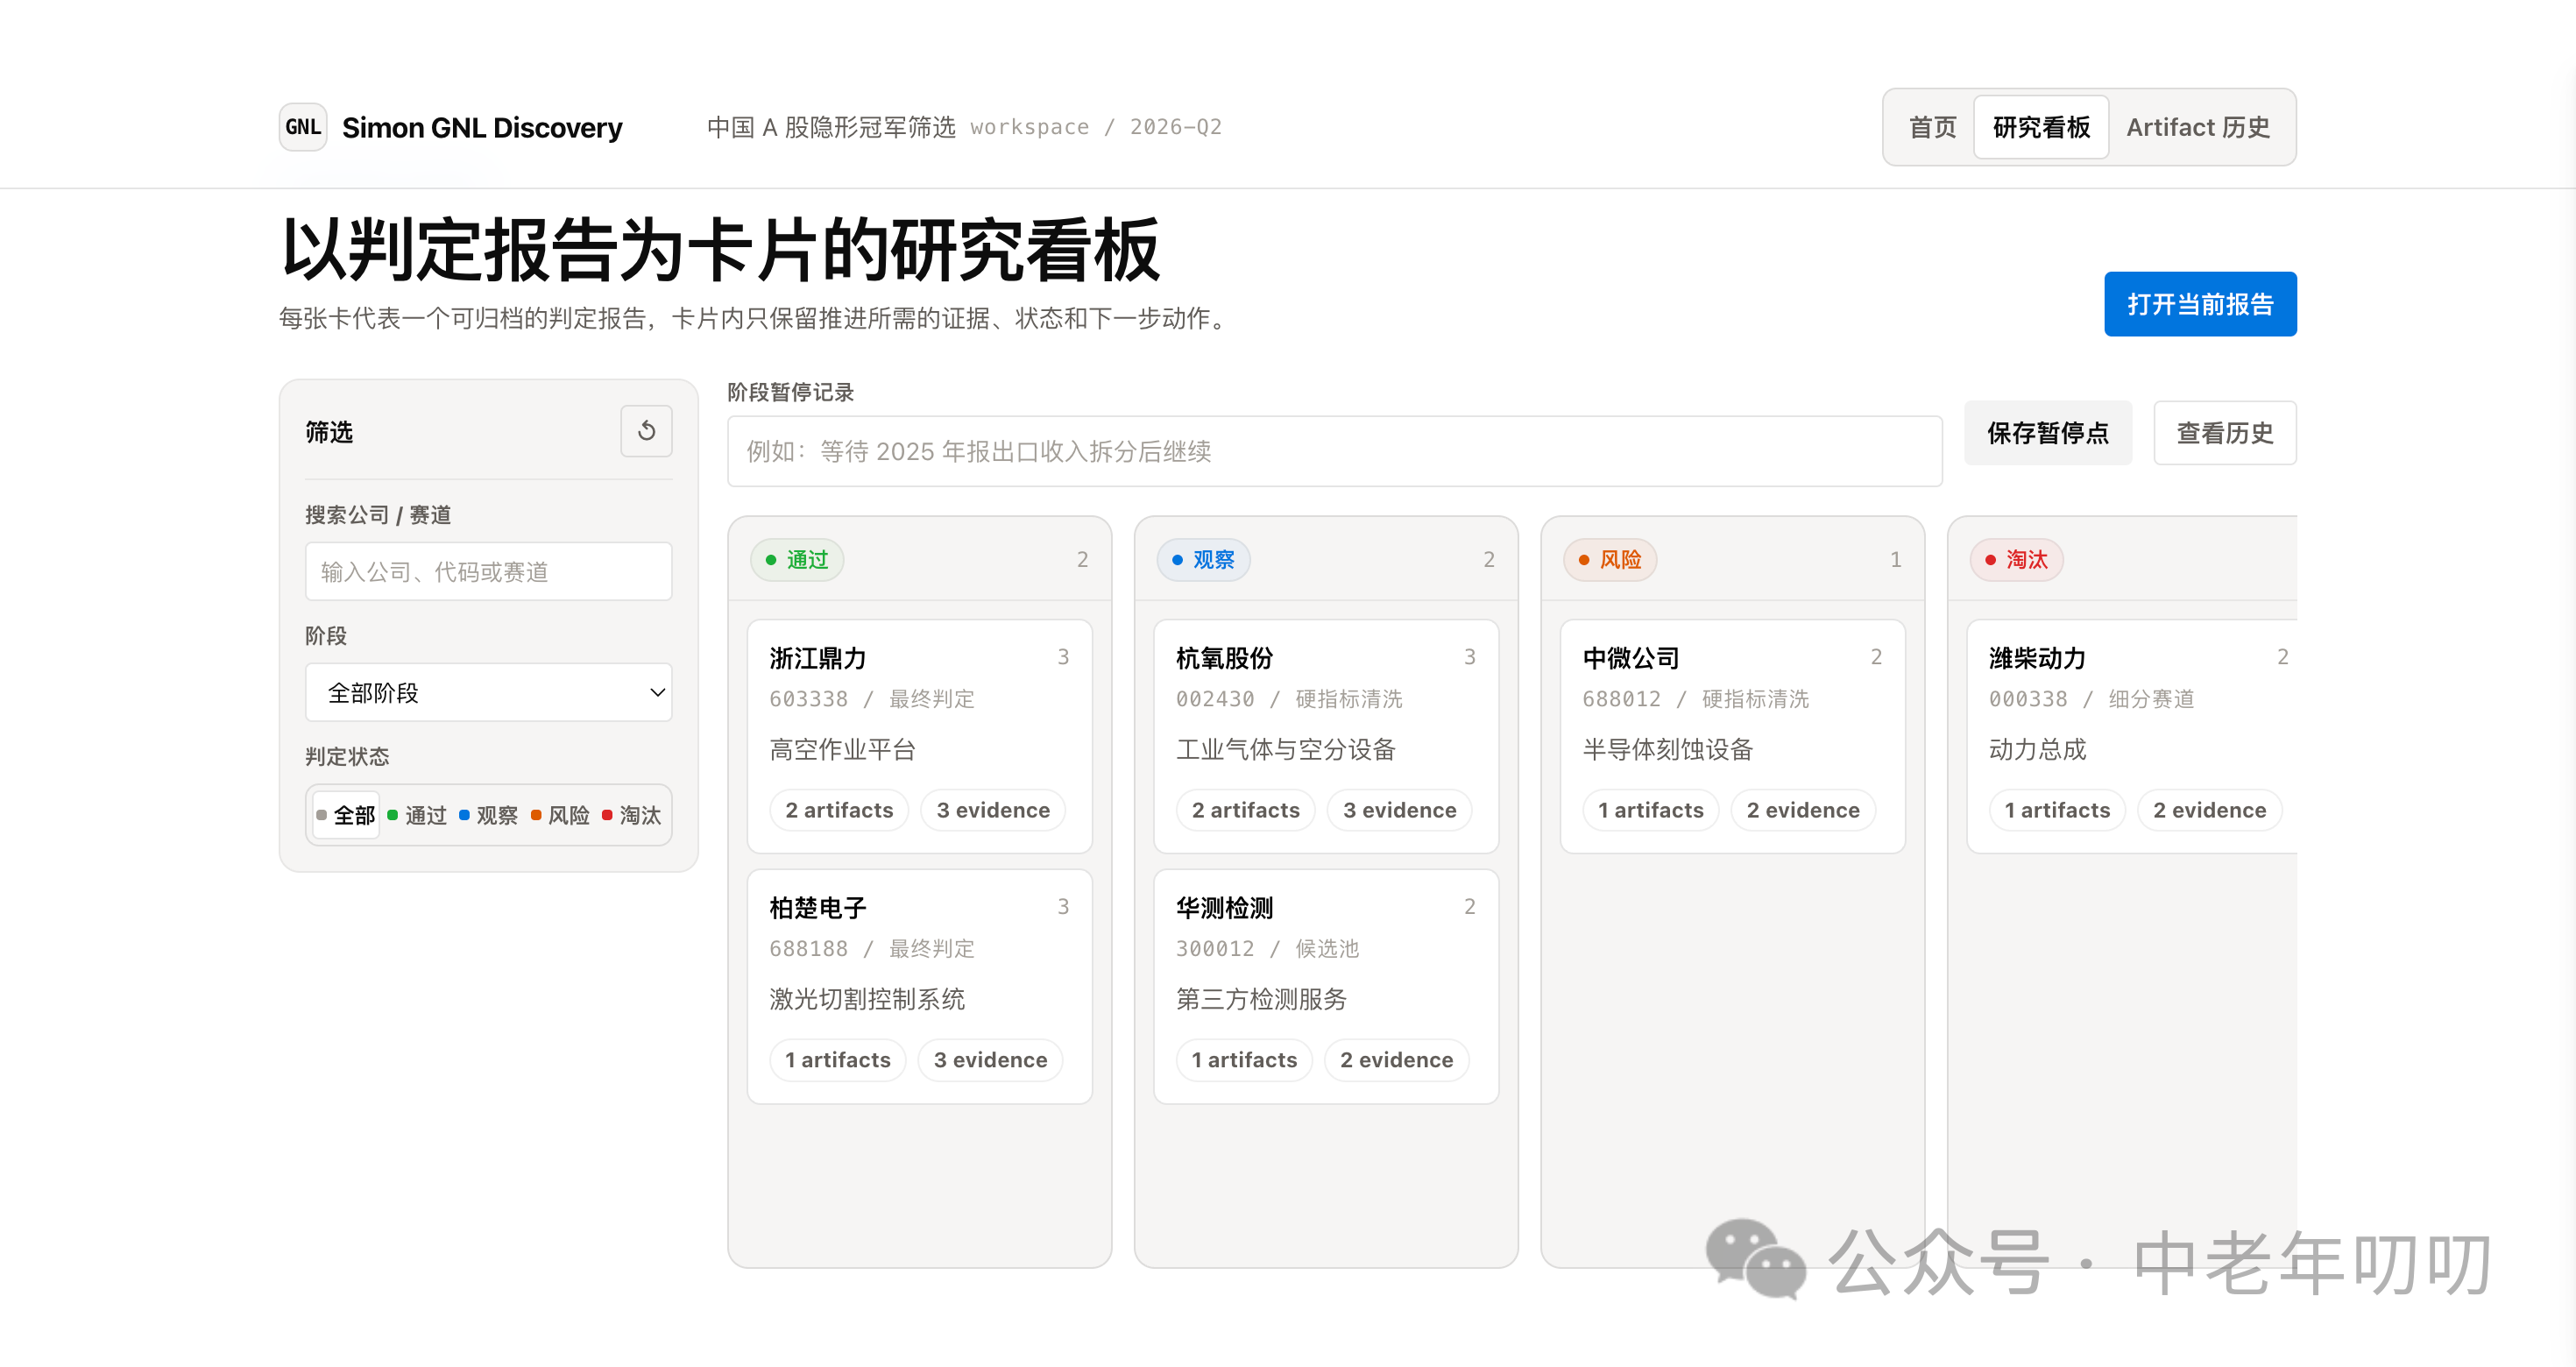Click the 观察 column header badge
This screenshot has width=2576, height=1367.
pyautogui.click(x=1203, y=559)
